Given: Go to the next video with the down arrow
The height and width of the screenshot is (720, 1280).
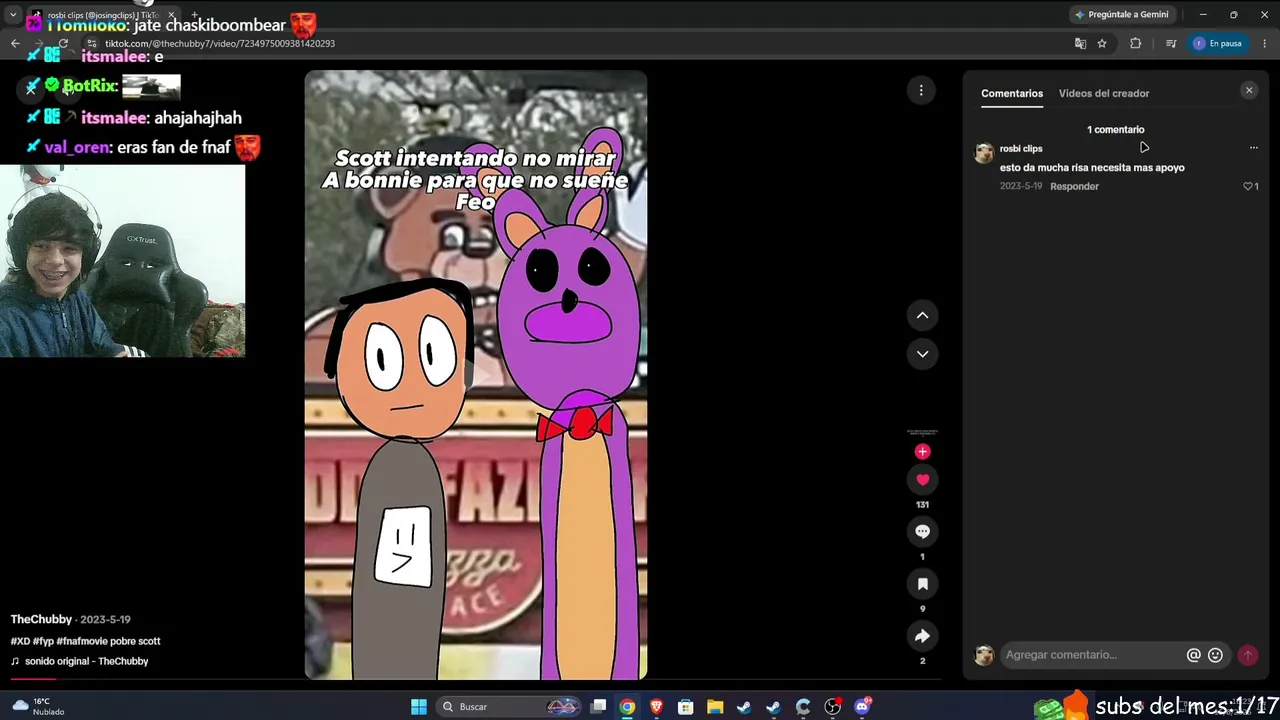Looking at the screenshot, I should pyautogui.click(x=922, y=354).
